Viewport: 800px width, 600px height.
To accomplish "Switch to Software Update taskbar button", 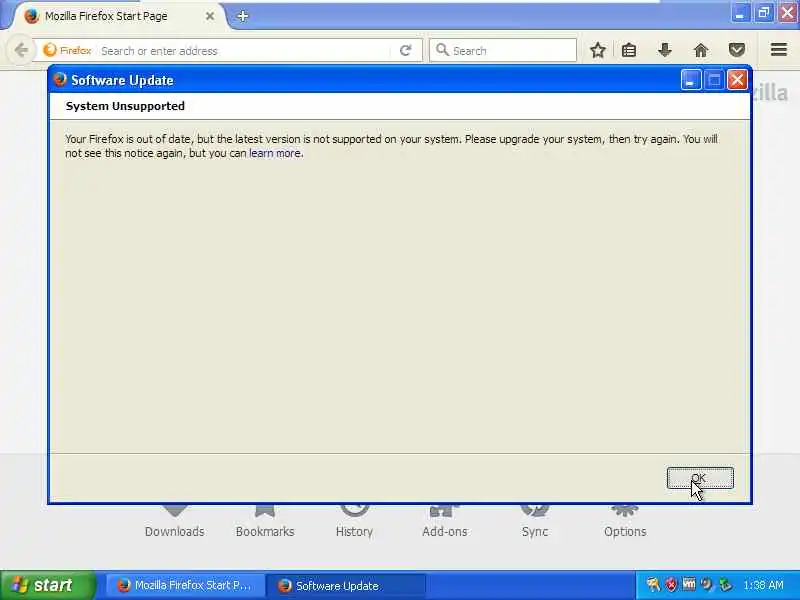I will tap(346, 585).
